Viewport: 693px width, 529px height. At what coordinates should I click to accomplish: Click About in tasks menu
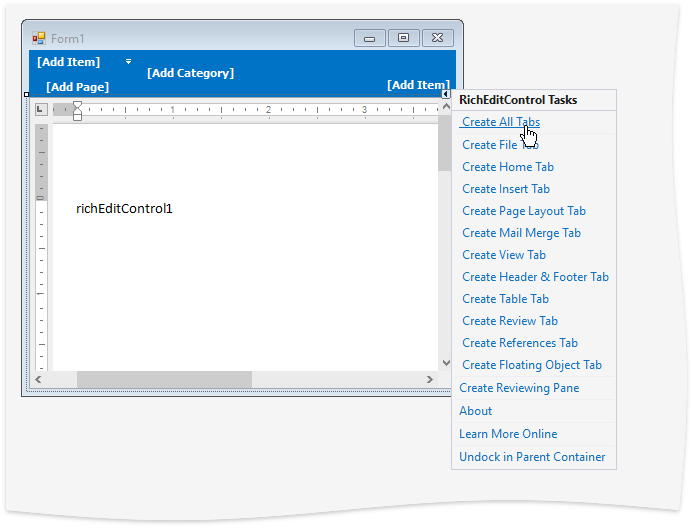point(475,411)
